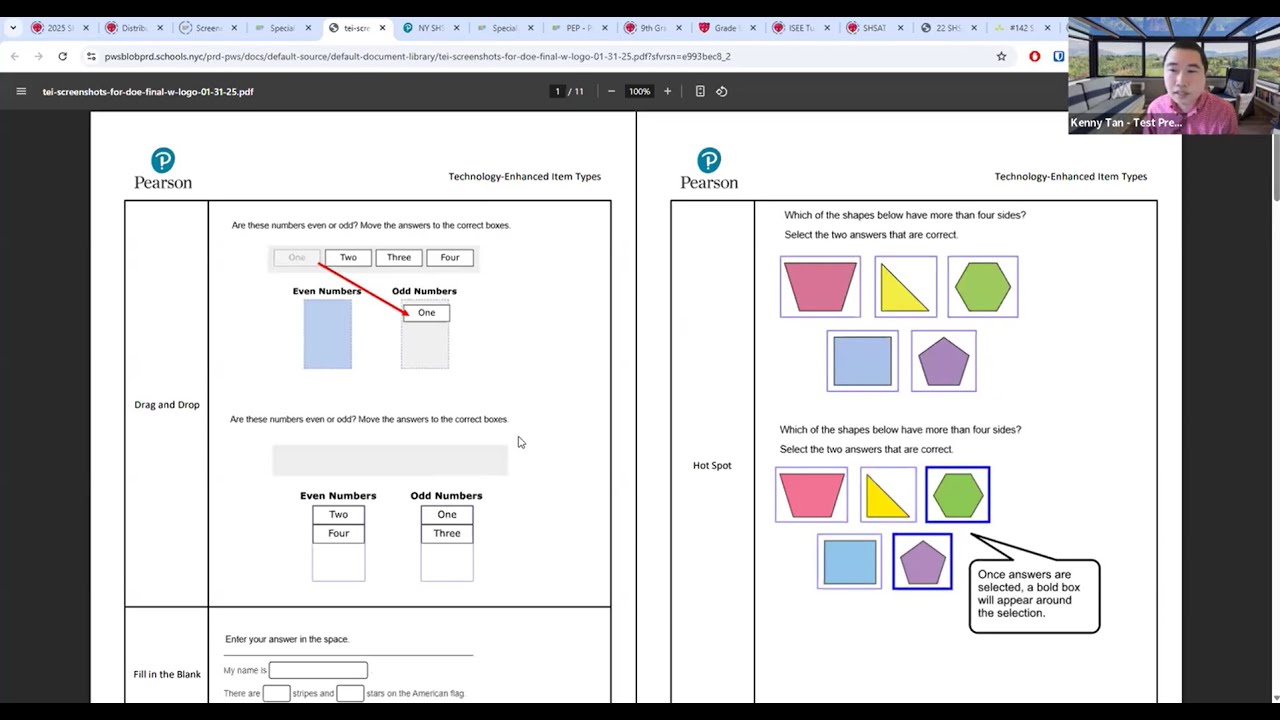Open the PDF viewer sidebar menu
The height and width of the screenshot is (720, 1280).
pyautogui.click(x=21, y=91)
